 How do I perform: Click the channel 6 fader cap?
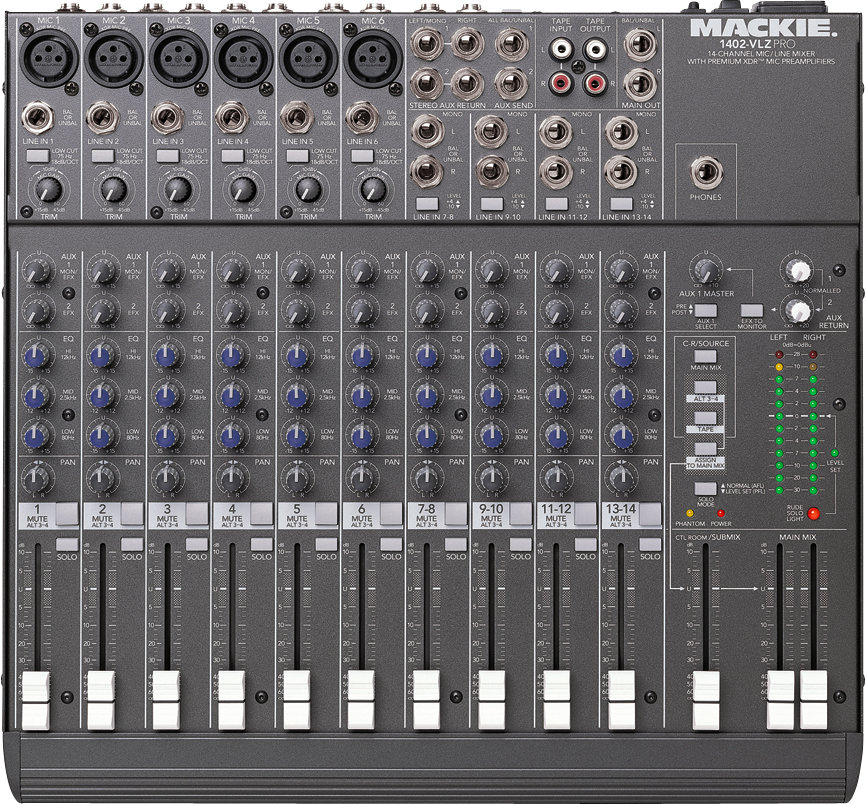361,700
